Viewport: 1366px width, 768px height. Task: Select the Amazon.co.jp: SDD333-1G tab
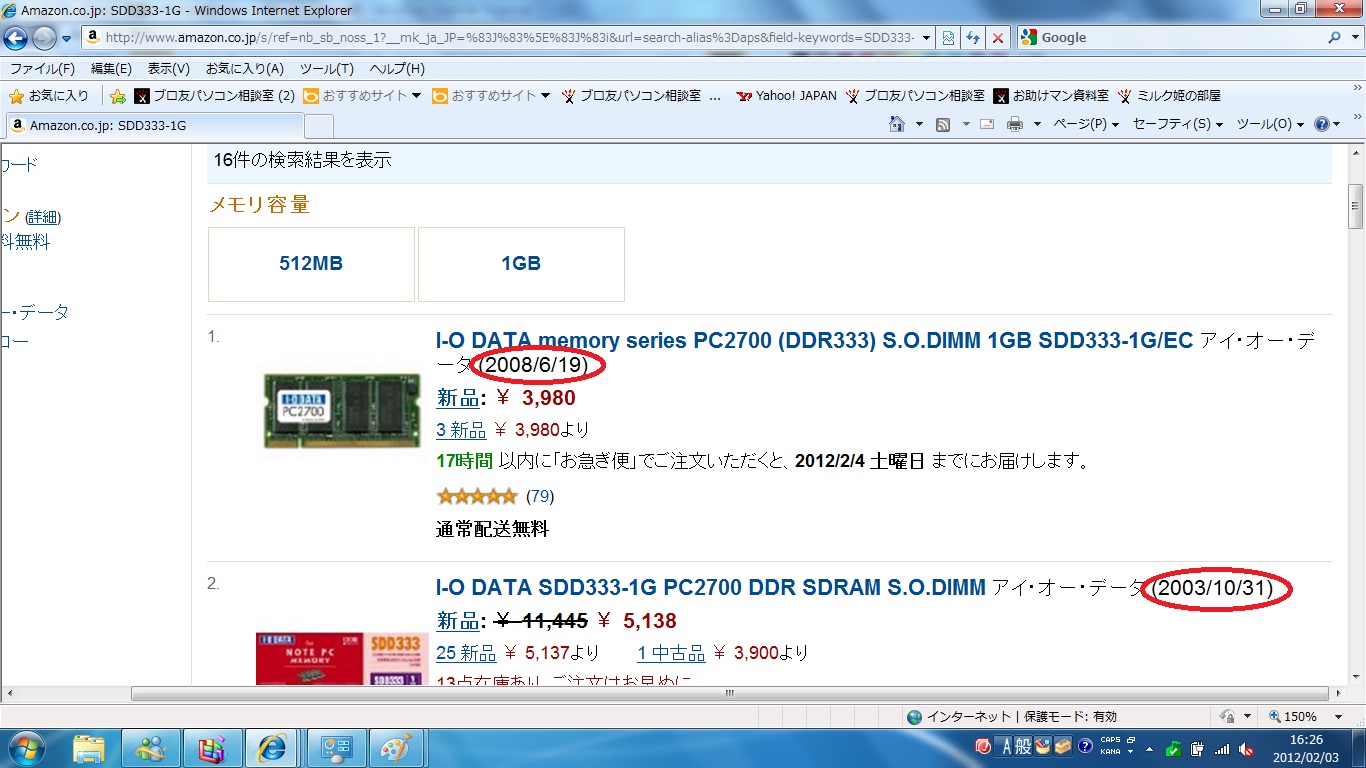pos(154,126)
